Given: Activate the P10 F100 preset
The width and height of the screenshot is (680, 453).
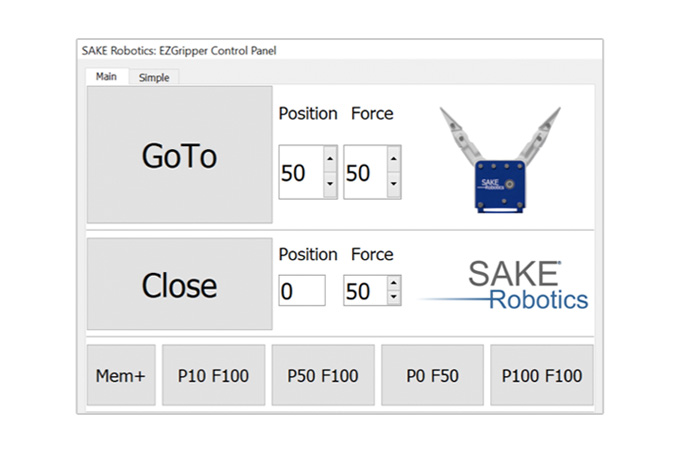Looking at the screenshot, I should [213, 375].
